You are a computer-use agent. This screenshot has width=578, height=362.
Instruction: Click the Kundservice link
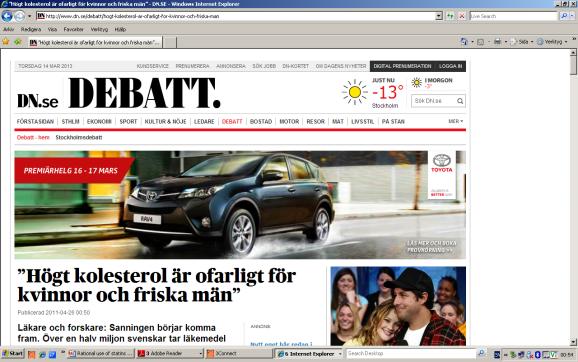pyautogui.click(x=153, y=66)
